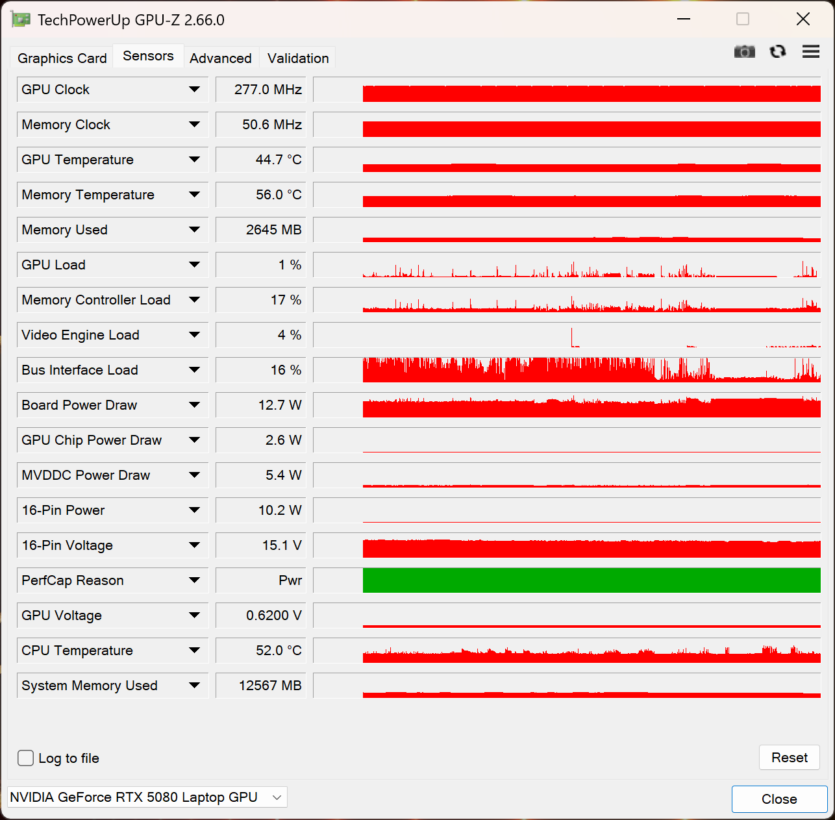This screenshot has height=820, width=835.
Task: Open Board Power Draw dropdown arrow
Action: tap(194, 405)
